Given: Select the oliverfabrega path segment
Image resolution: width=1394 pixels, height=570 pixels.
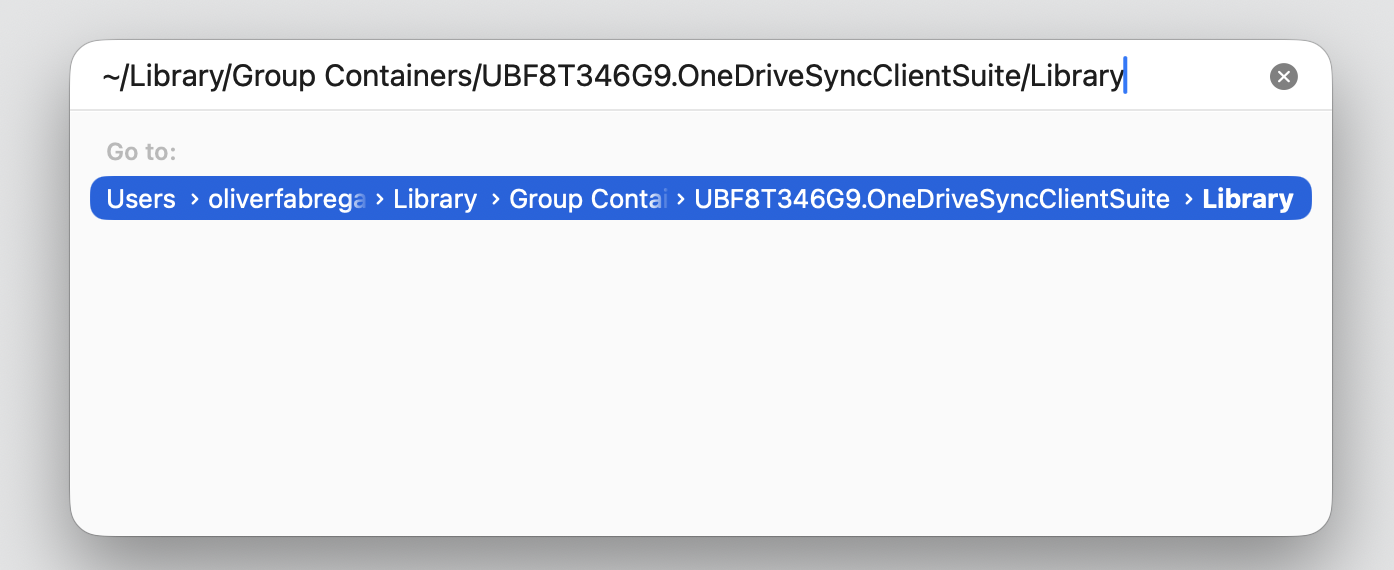Looking at the screenshot, I should [286, 199].
